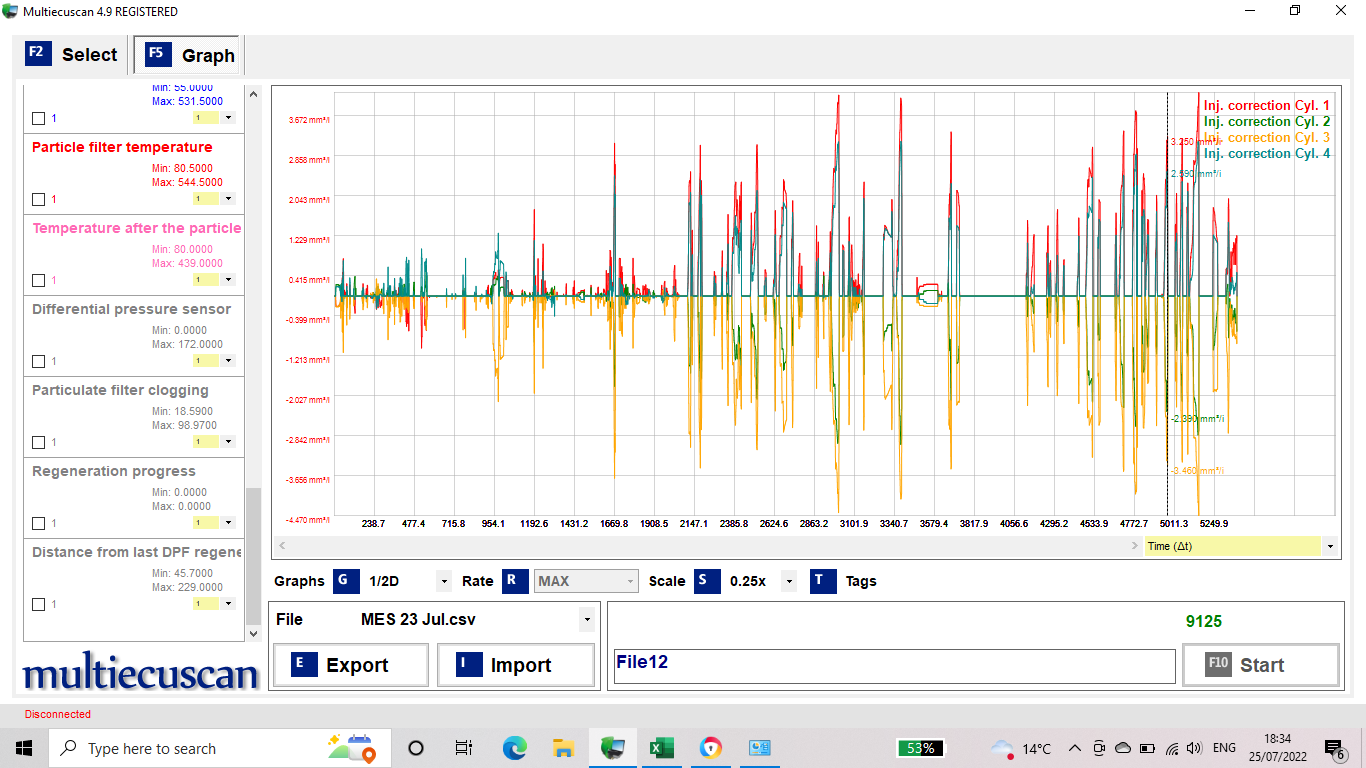Open Cortana from the taskbar
The width and height of the screenshot is (1366, 768).
tap(416, 748)
